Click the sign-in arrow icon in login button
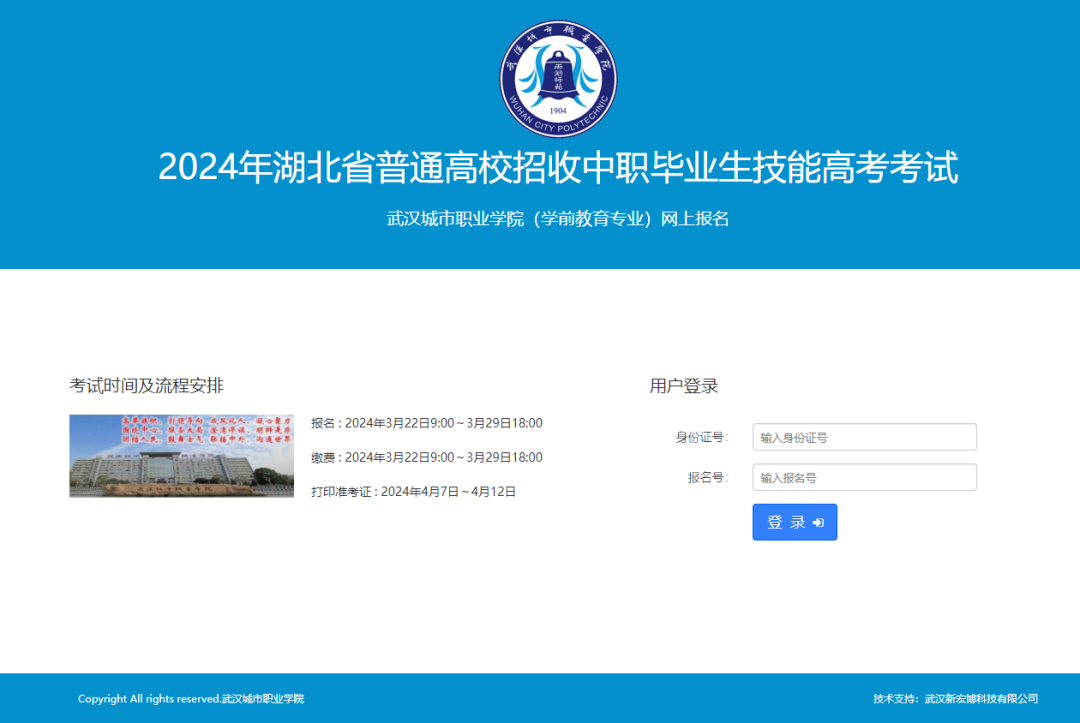Image resolution: width=1080 pixels, height=723 pixels. coord(818,522)
